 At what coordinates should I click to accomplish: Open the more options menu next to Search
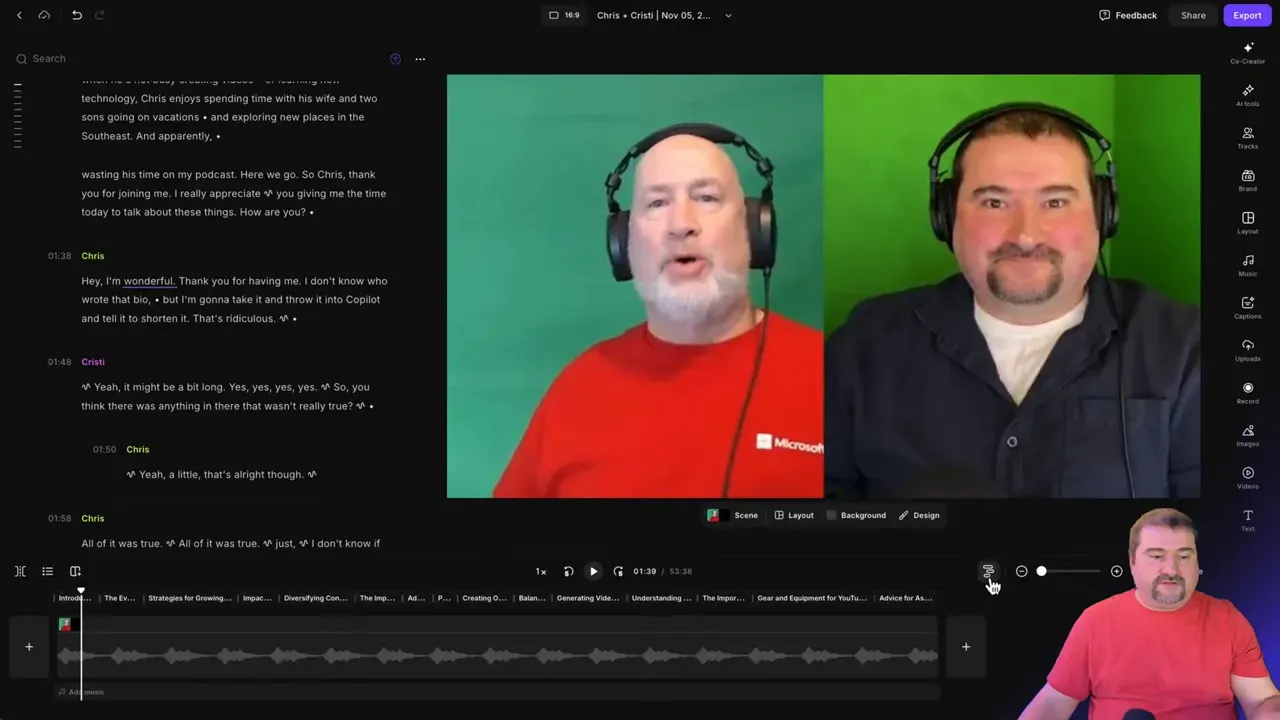click(x=420, y=59)
